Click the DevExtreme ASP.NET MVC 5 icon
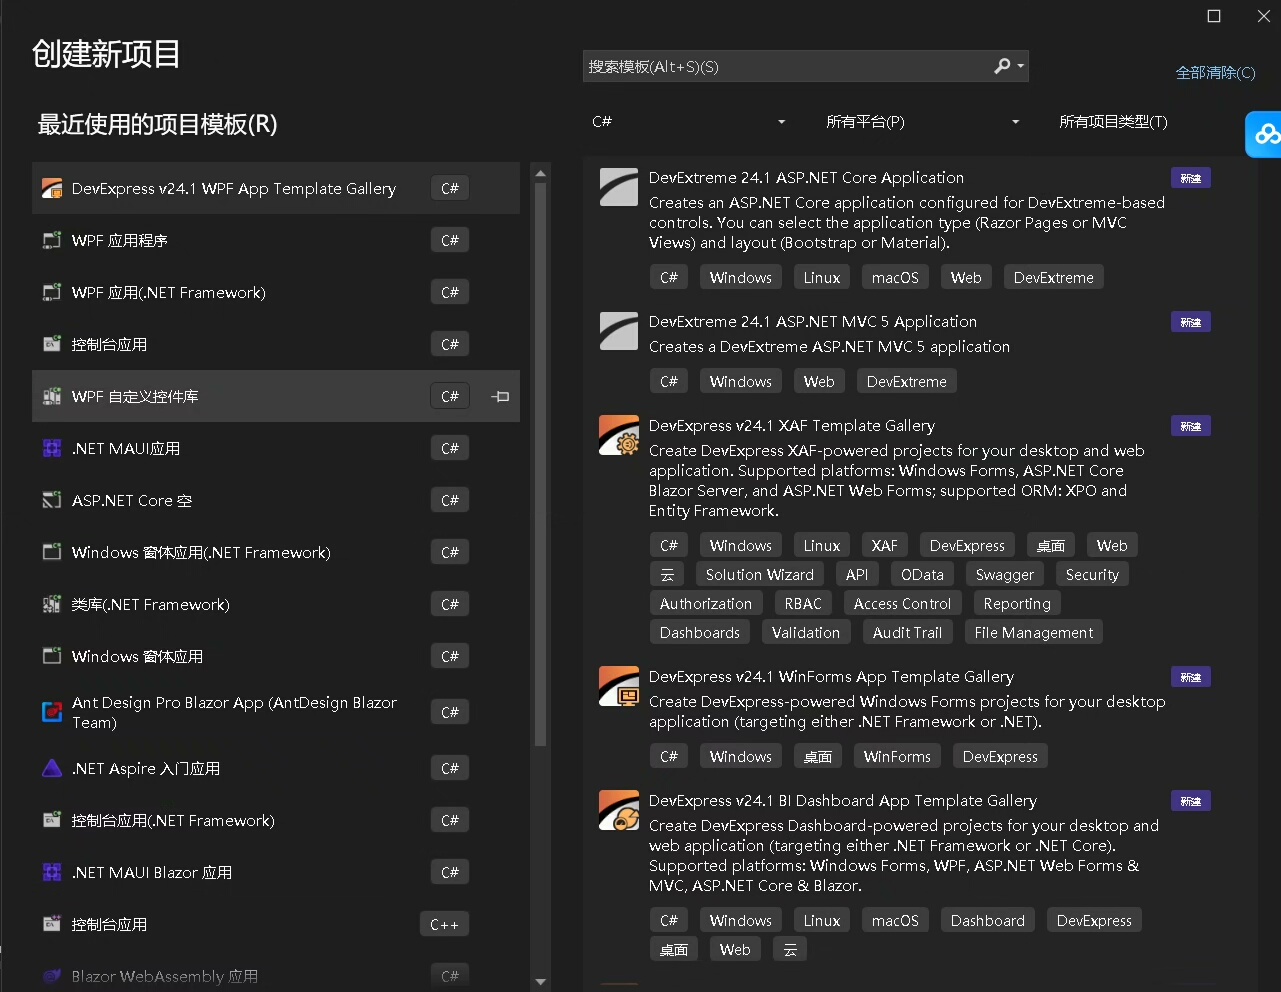 point(619,331)
